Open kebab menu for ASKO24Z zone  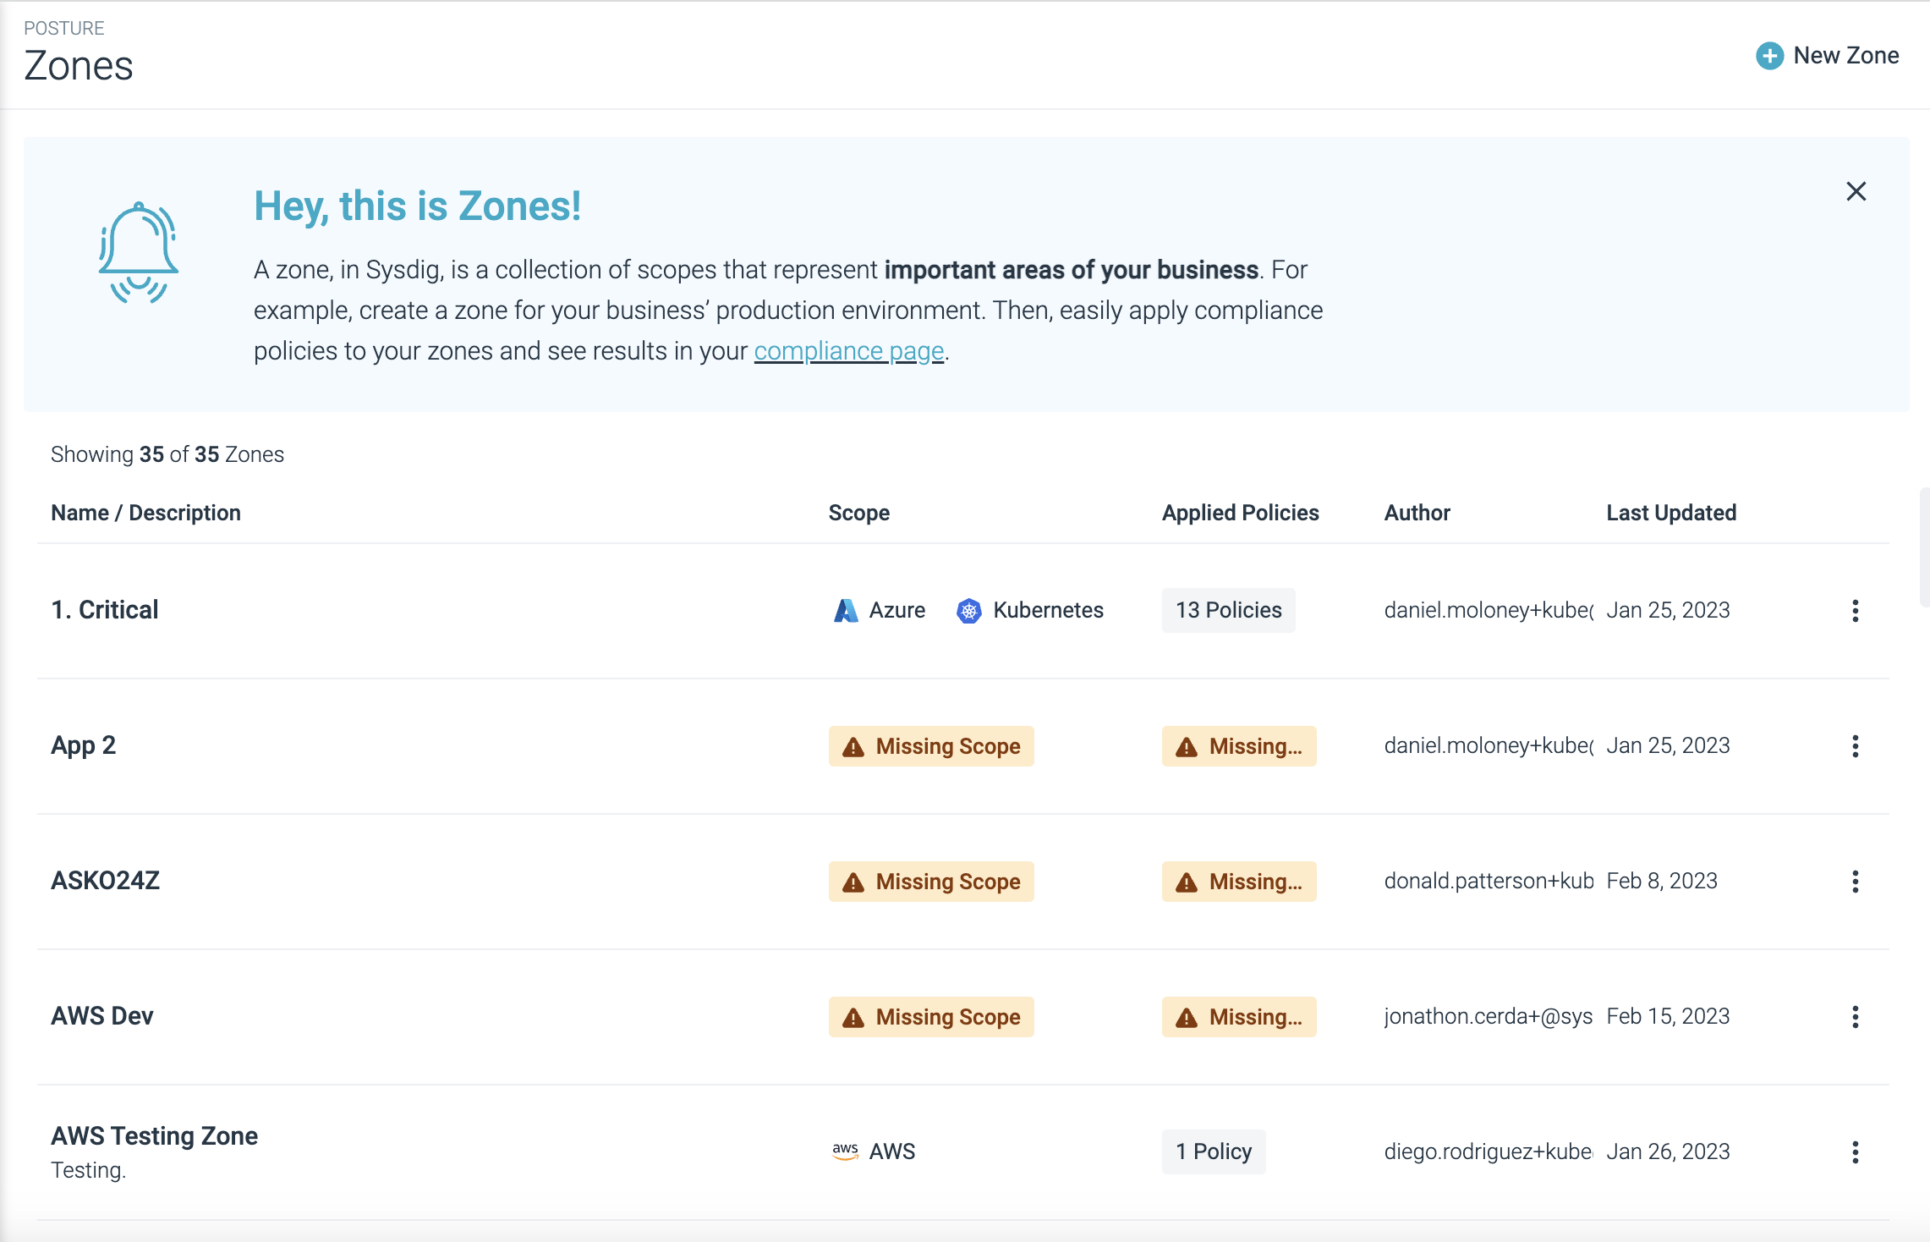(x=1855, y=881)
